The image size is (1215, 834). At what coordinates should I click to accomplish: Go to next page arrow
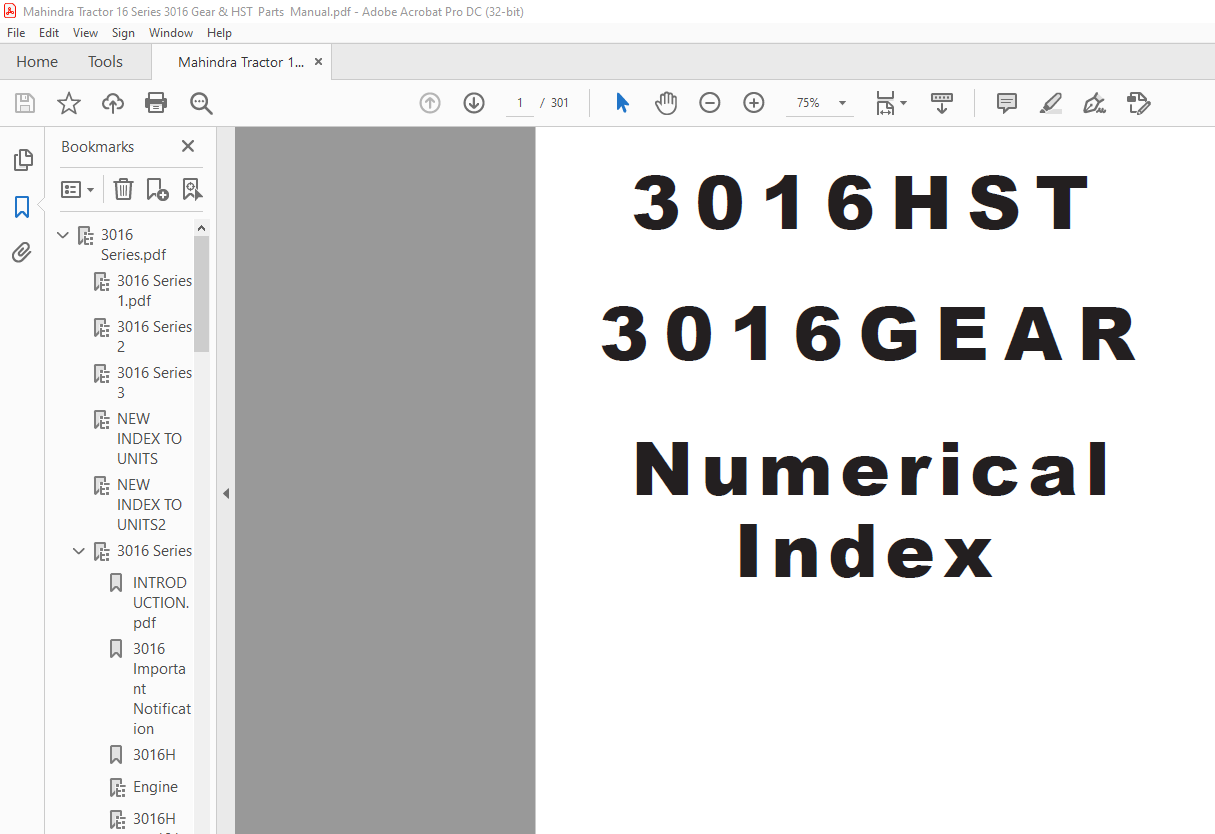pos(474,103)
